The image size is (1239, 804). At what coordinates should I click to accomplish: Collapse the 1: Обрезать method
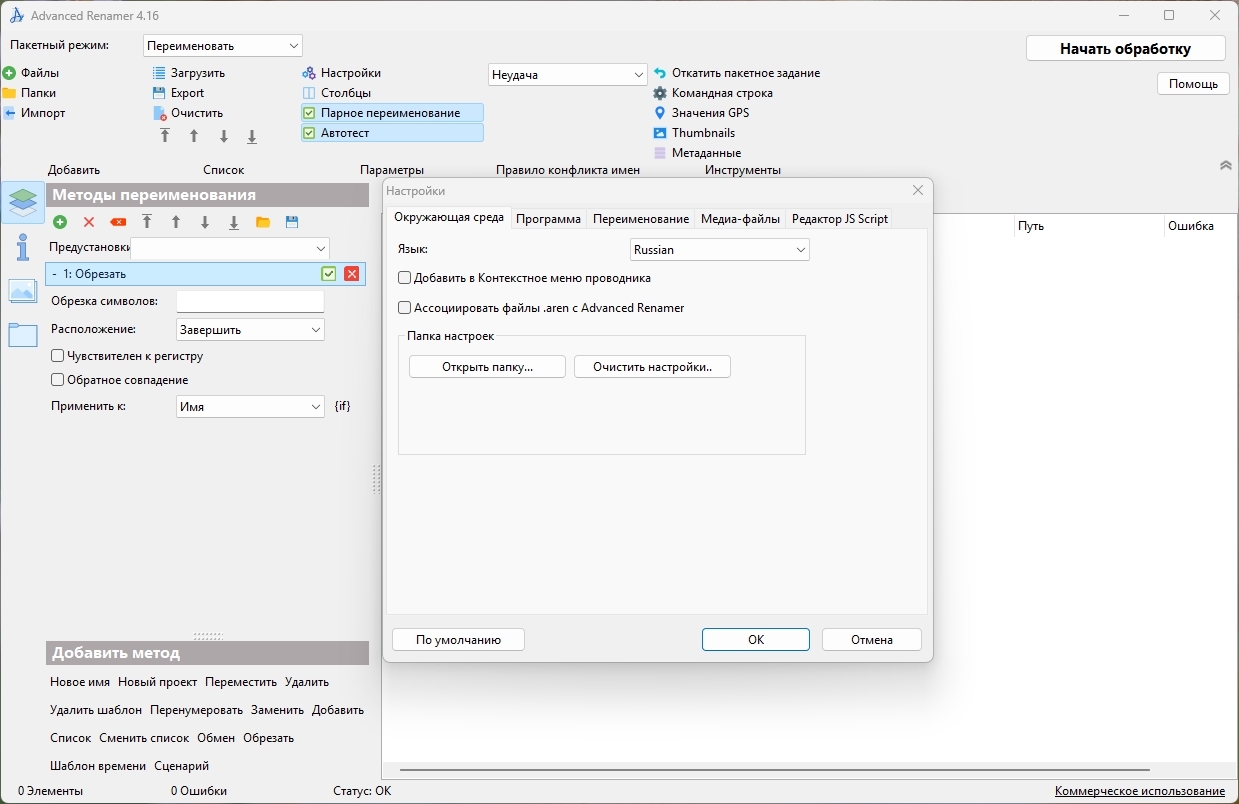(x=54, y=274)
